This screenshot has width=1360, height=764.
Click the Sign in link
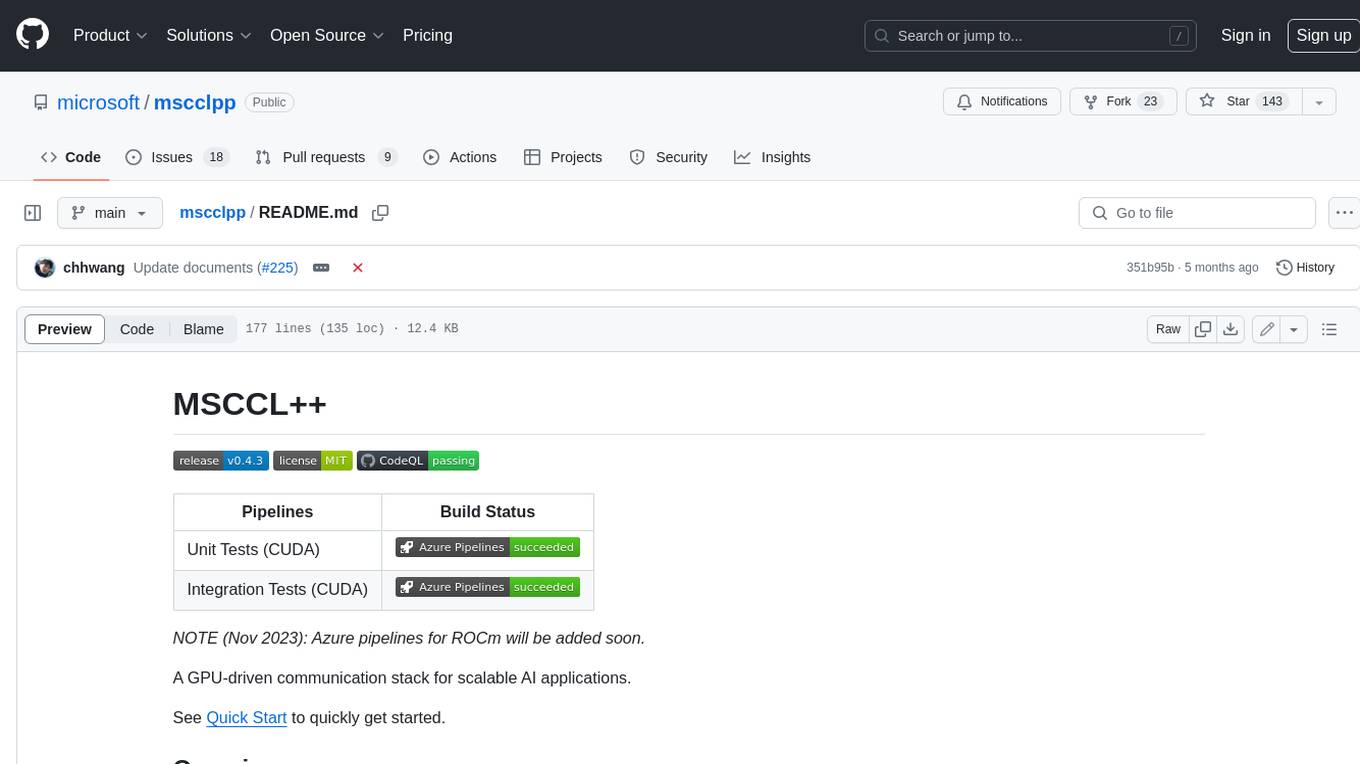(x=1245, y=35)
